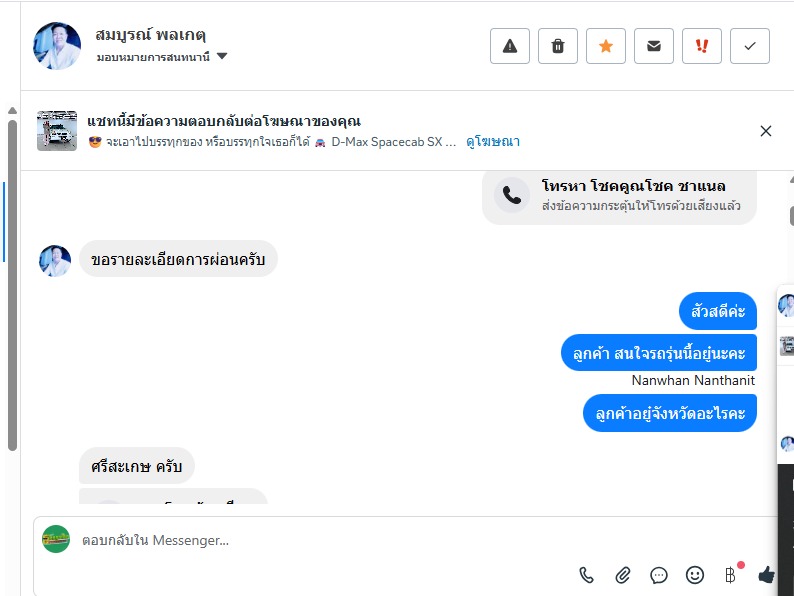The width and height of the screenshot is (794, 596).
Task: Delete conversation with the trash icon
Action: pos(558,46)
